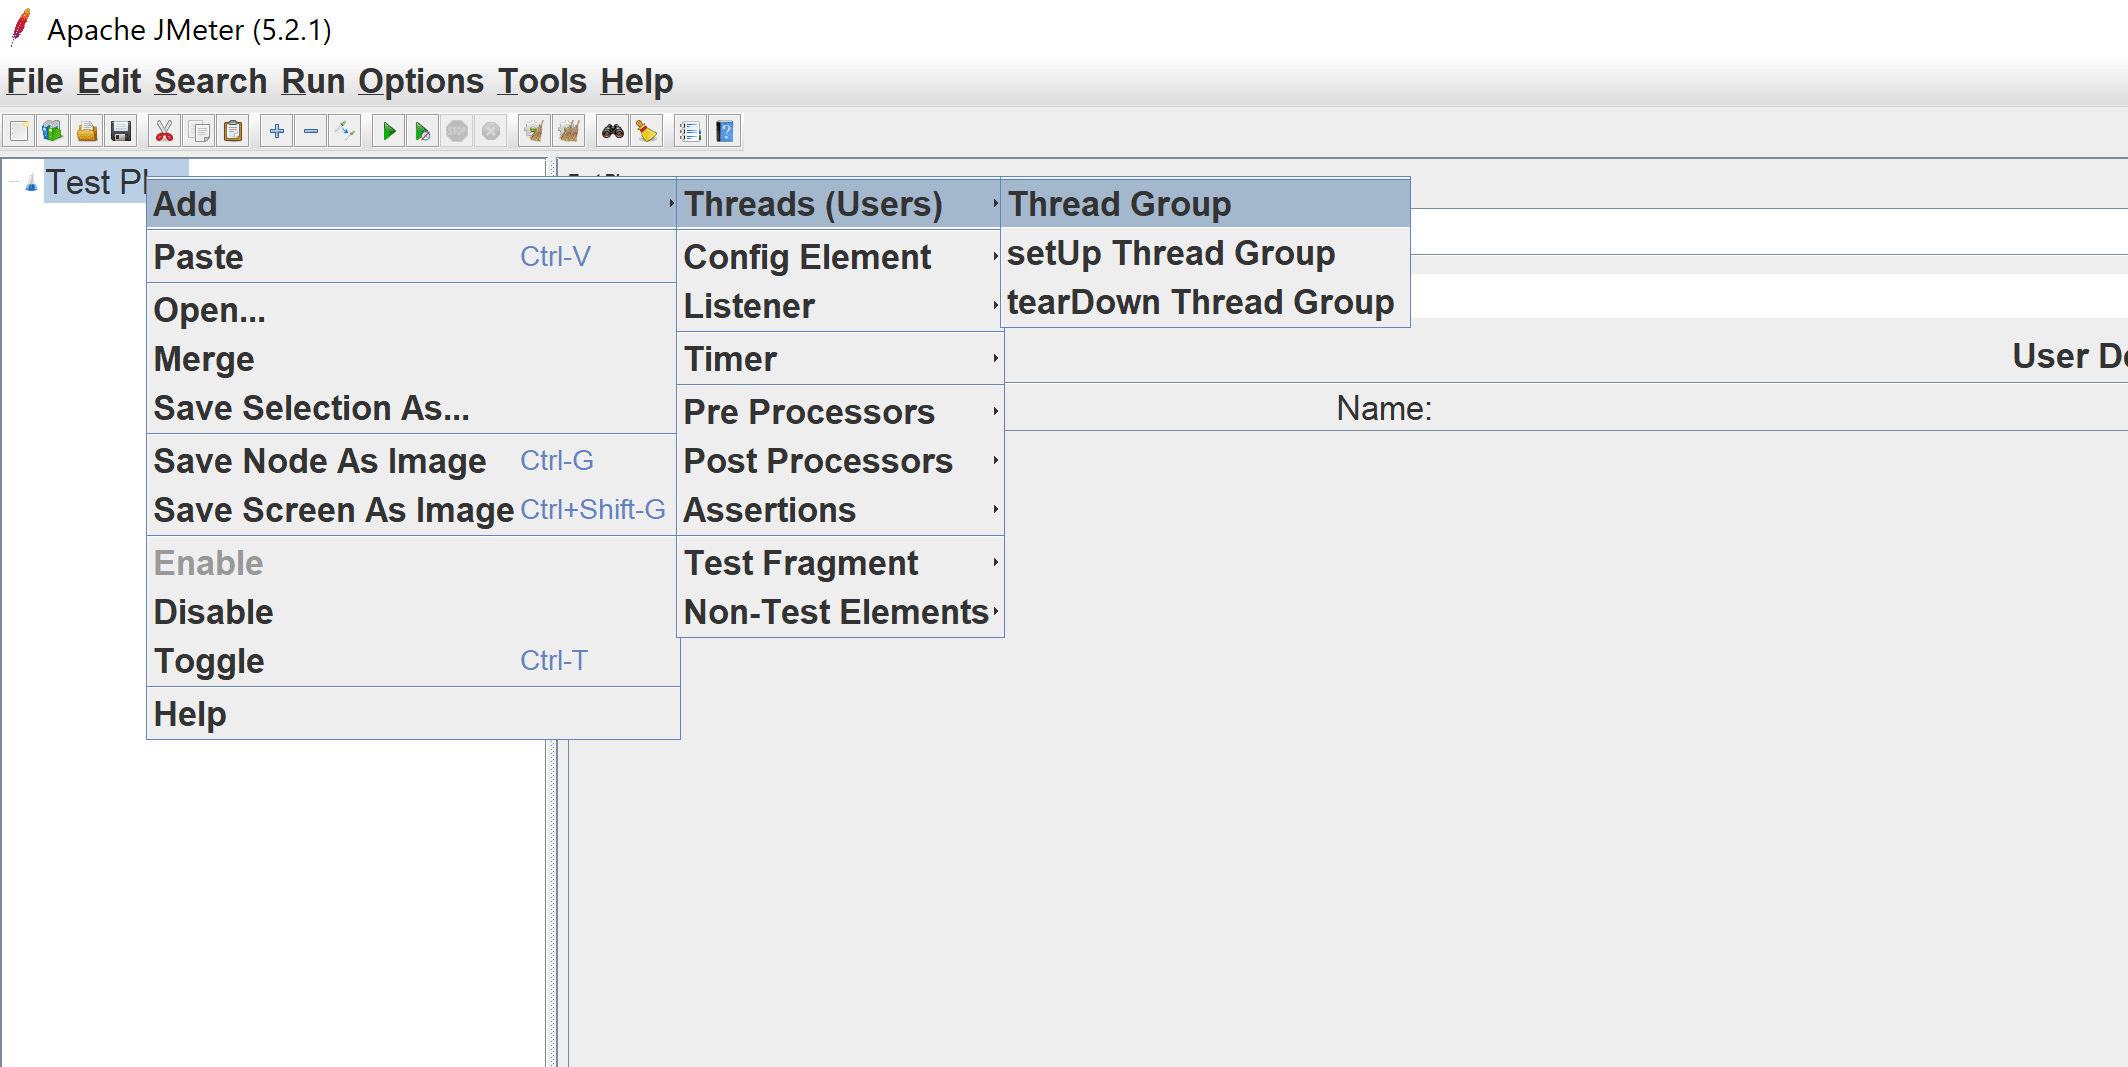
Task: Open the Templates icon in toolbar
Action: click(53, 131)
